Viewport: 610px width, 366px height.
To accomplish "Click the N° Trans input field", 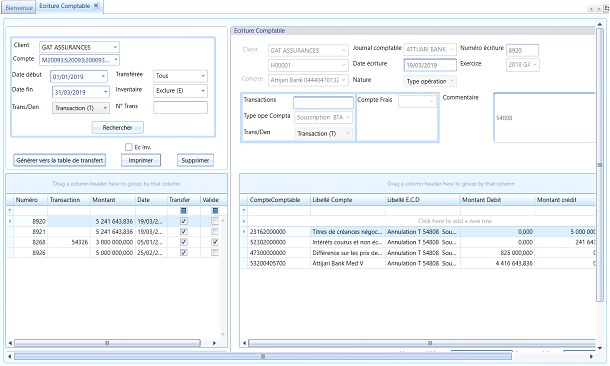I will [x=180, y=107].
